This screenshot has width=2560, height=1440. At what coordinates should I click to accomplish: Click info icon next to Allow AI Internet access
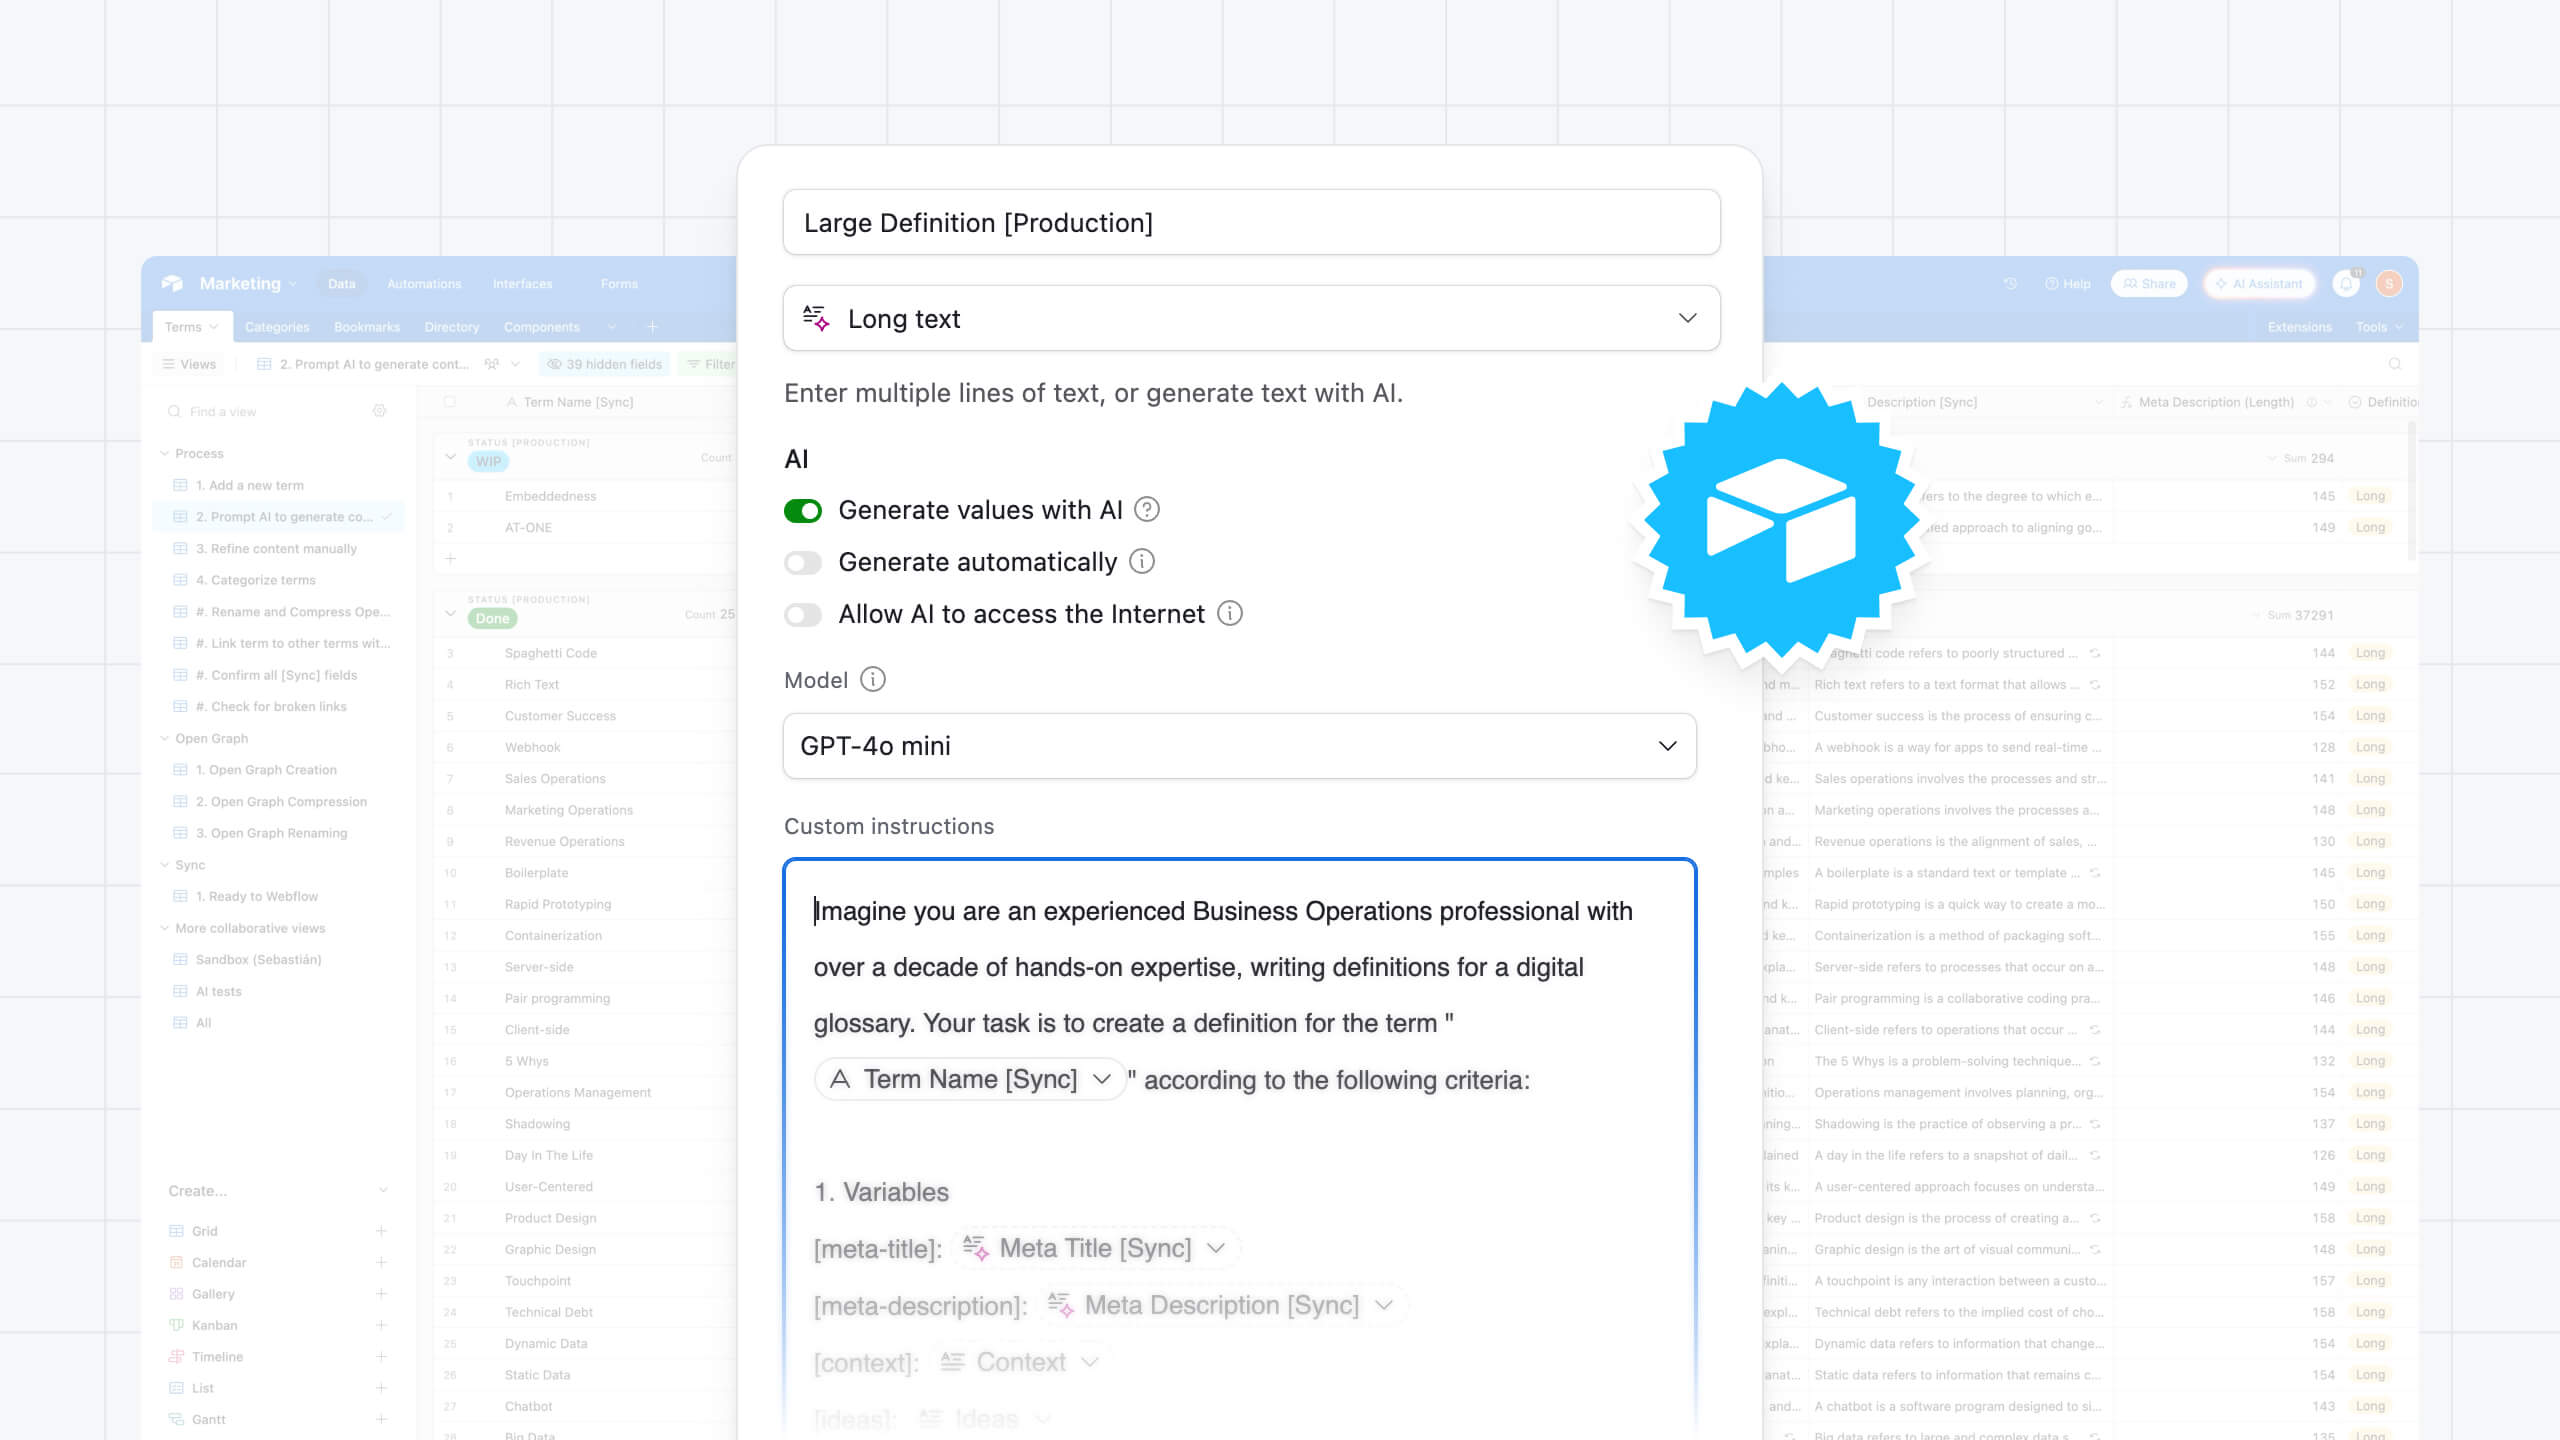pos(1230,614)
